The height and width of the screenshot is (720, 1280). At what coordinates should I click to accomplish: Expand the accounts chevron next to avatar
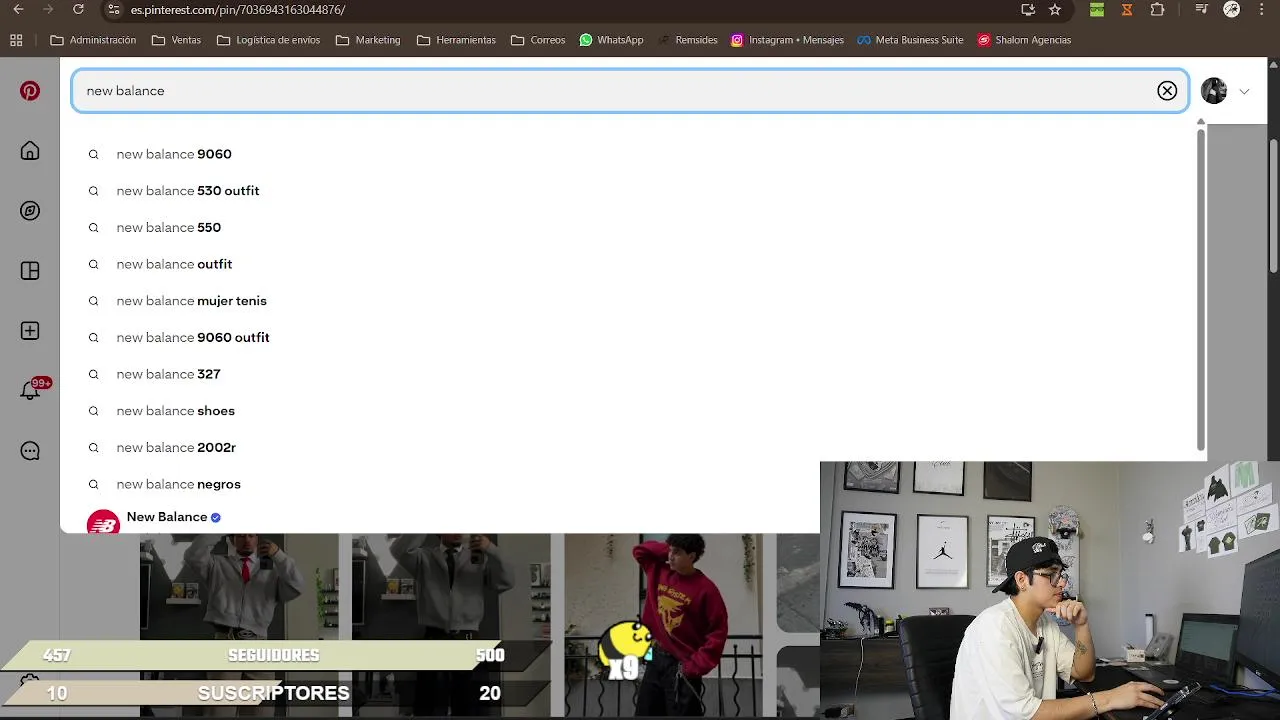tap(1244, 91)
